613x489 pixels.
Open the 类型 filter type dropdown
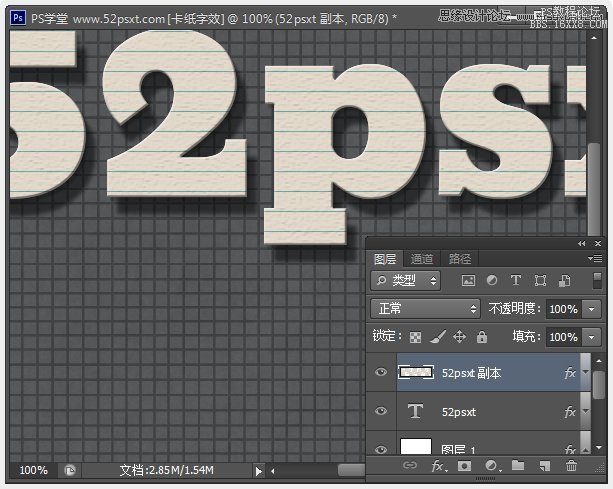coord(405,280)
